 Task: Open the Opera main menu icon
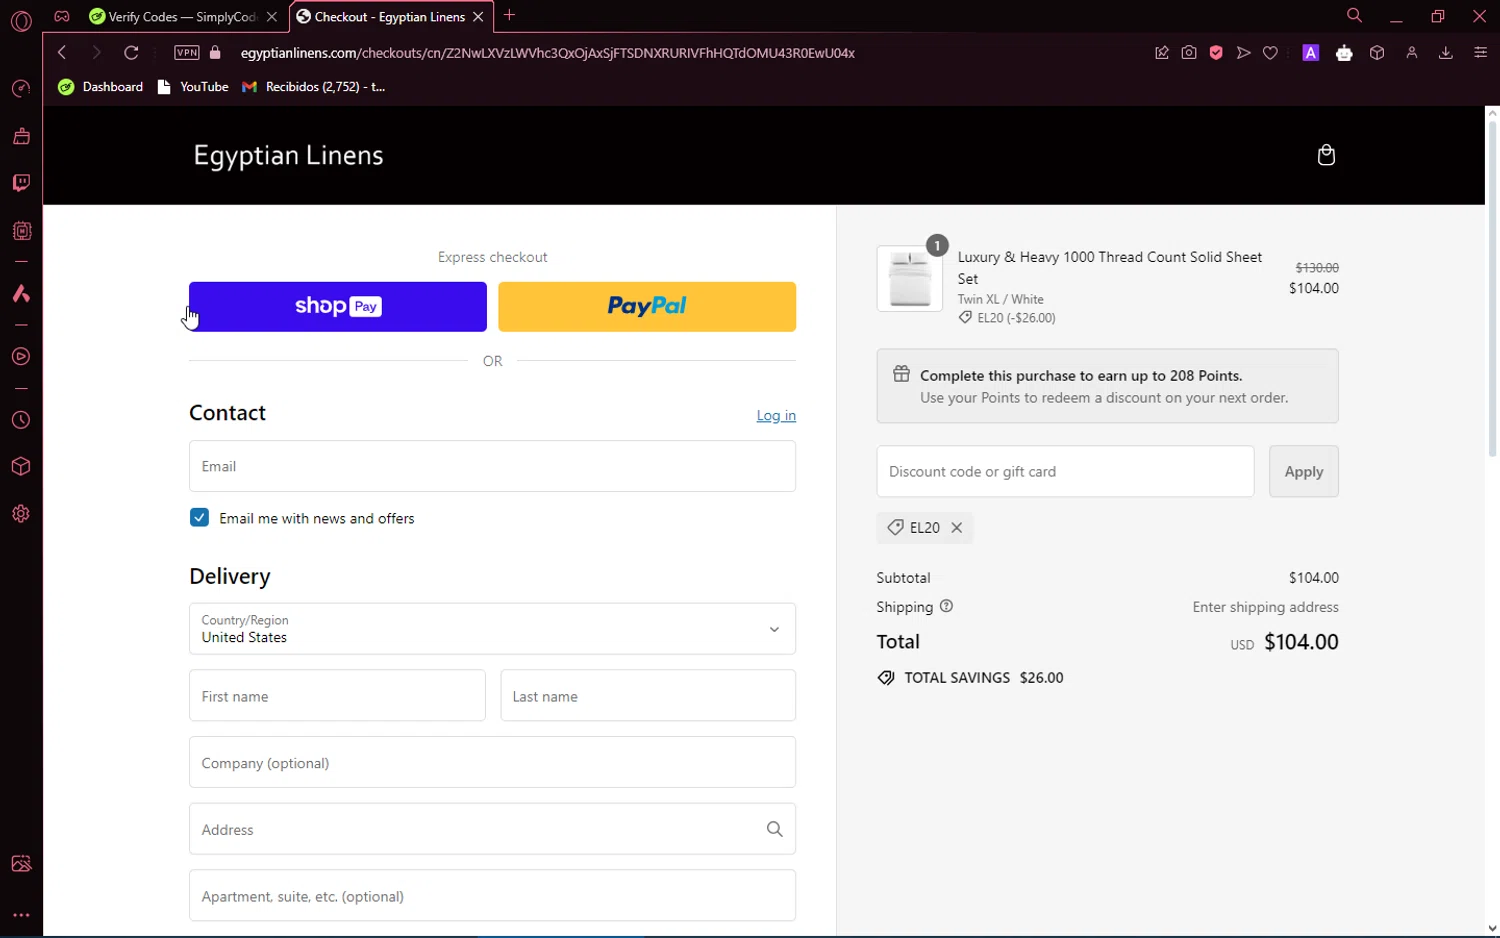[x=21, y=20]
